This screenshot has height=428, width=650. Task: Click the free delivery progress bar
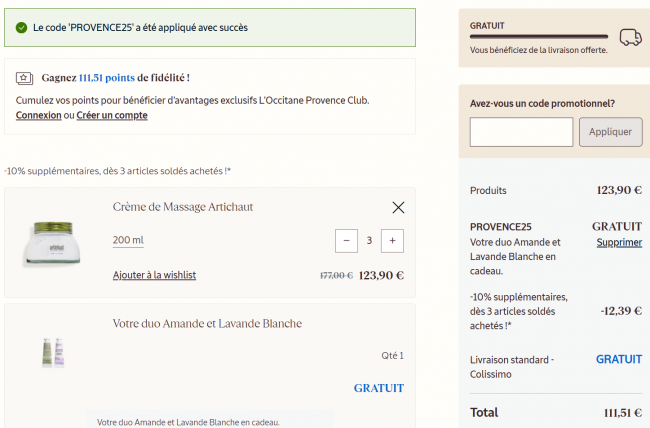pyautogui.click(x=538, y=36)
